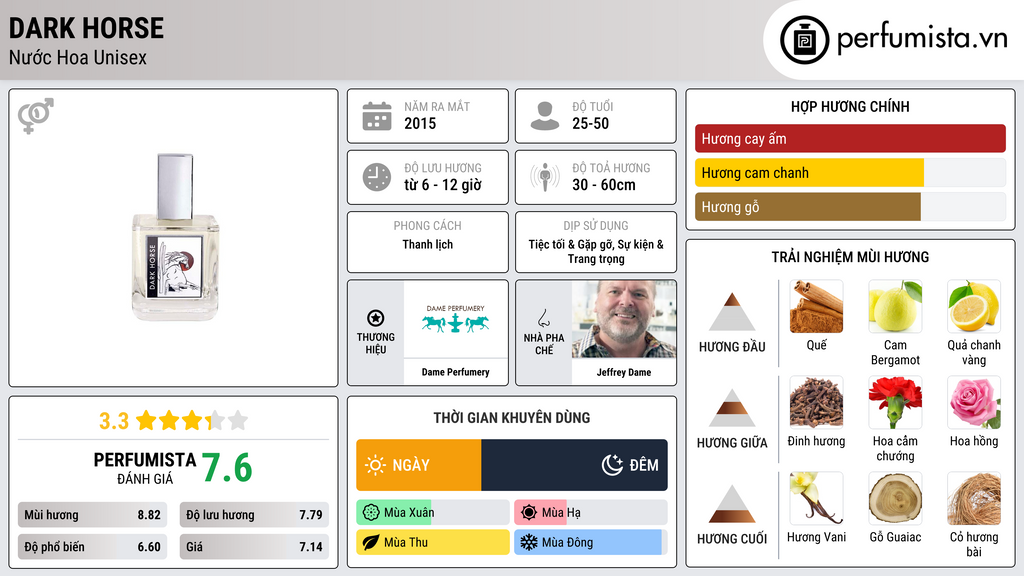Select the Mùa Thu season bar
The height and width of the screenshot is (576, 1024).
[433, 542]
